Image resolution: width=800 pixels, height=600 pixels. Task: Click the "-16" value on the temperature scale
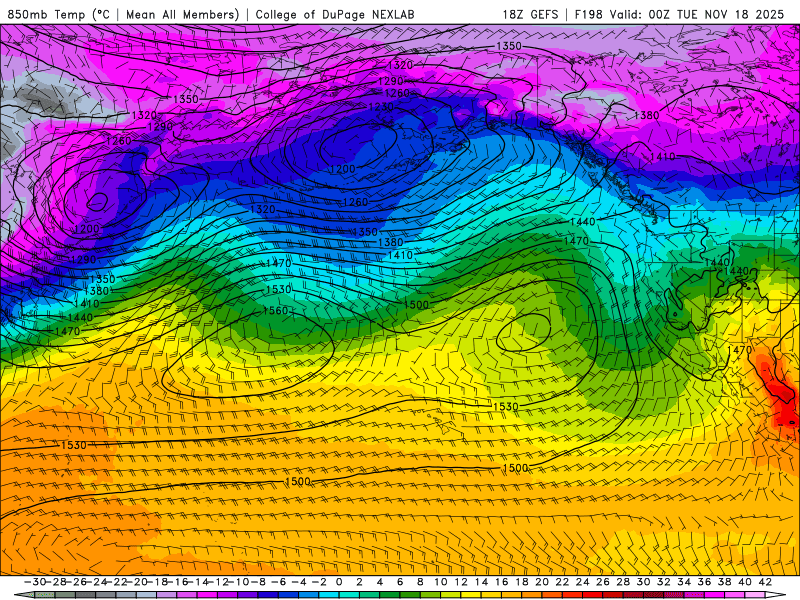177,582
